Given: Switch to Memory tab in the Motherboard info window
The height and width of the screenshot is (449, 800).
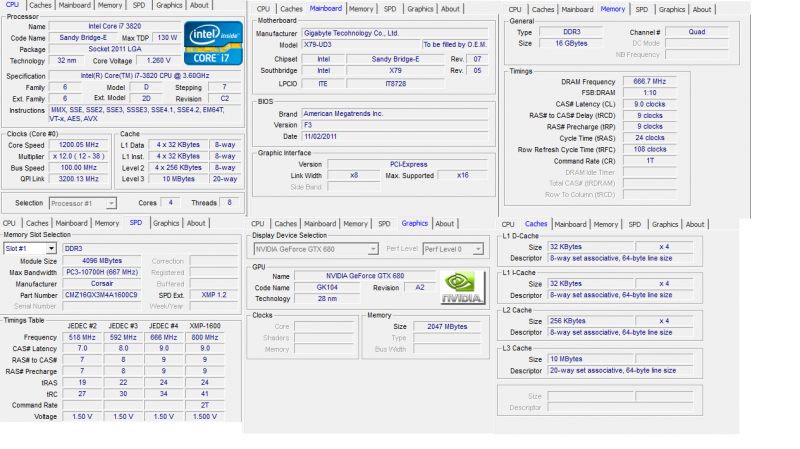Looking at the screenshot, I should pos(361,9).
